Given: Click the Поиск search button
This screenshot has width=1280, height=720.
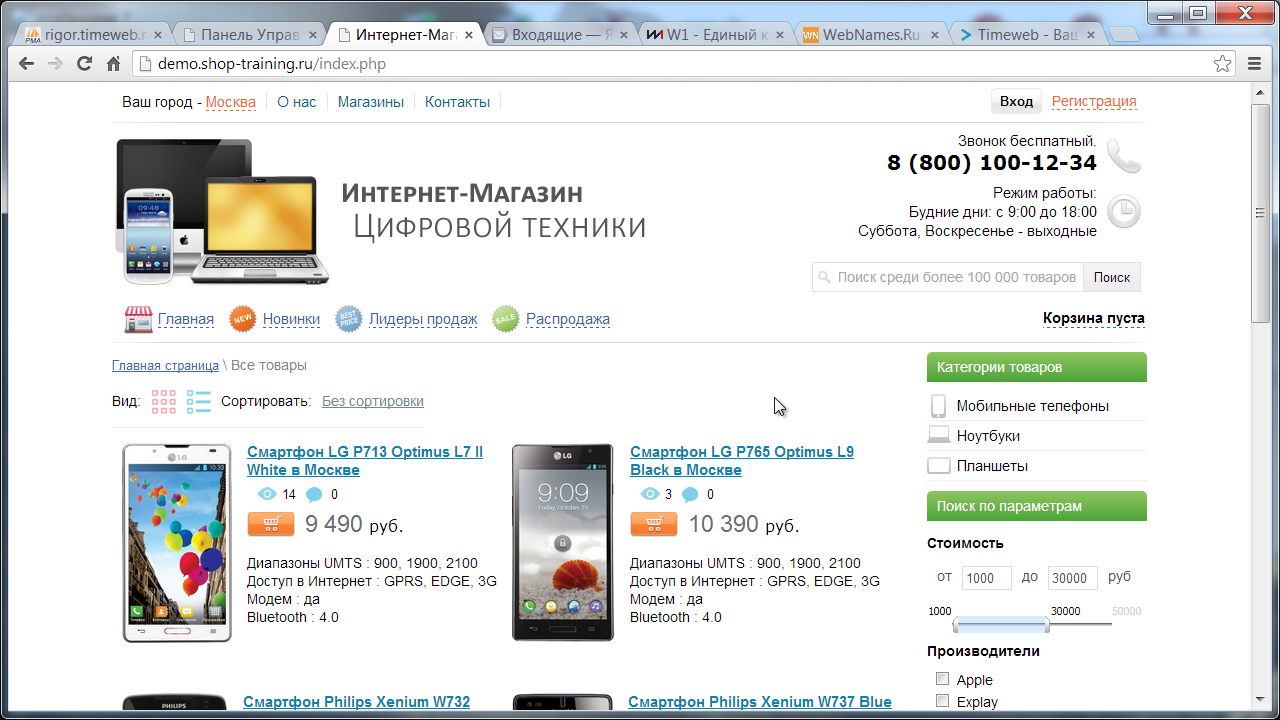Looking at the screenshot, I should point(1112,277).
